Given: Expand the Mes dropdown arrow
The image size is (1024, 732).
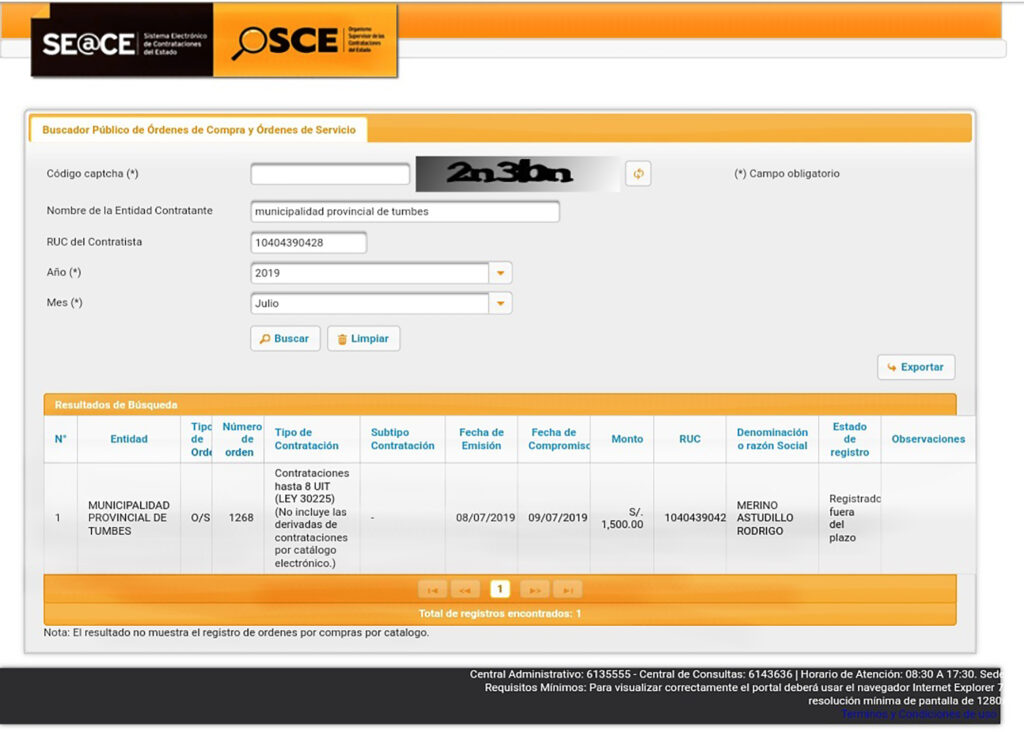Looking at the screenshot, I should [x=500, y=303].
